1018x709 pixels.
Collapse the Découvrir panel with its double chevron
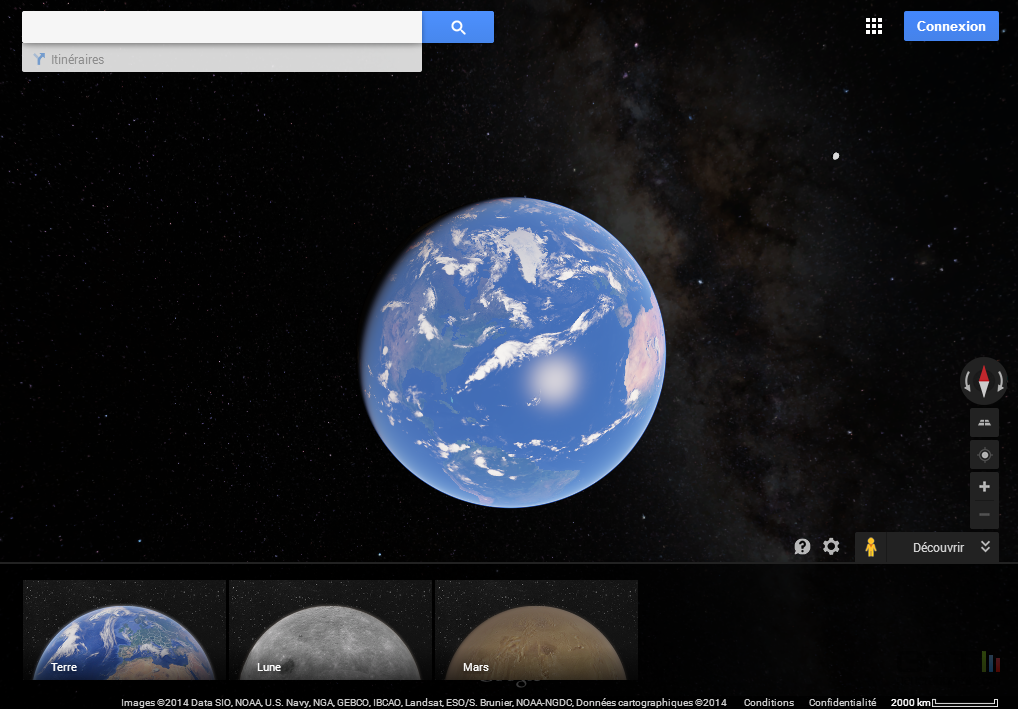tap(986, 547)
